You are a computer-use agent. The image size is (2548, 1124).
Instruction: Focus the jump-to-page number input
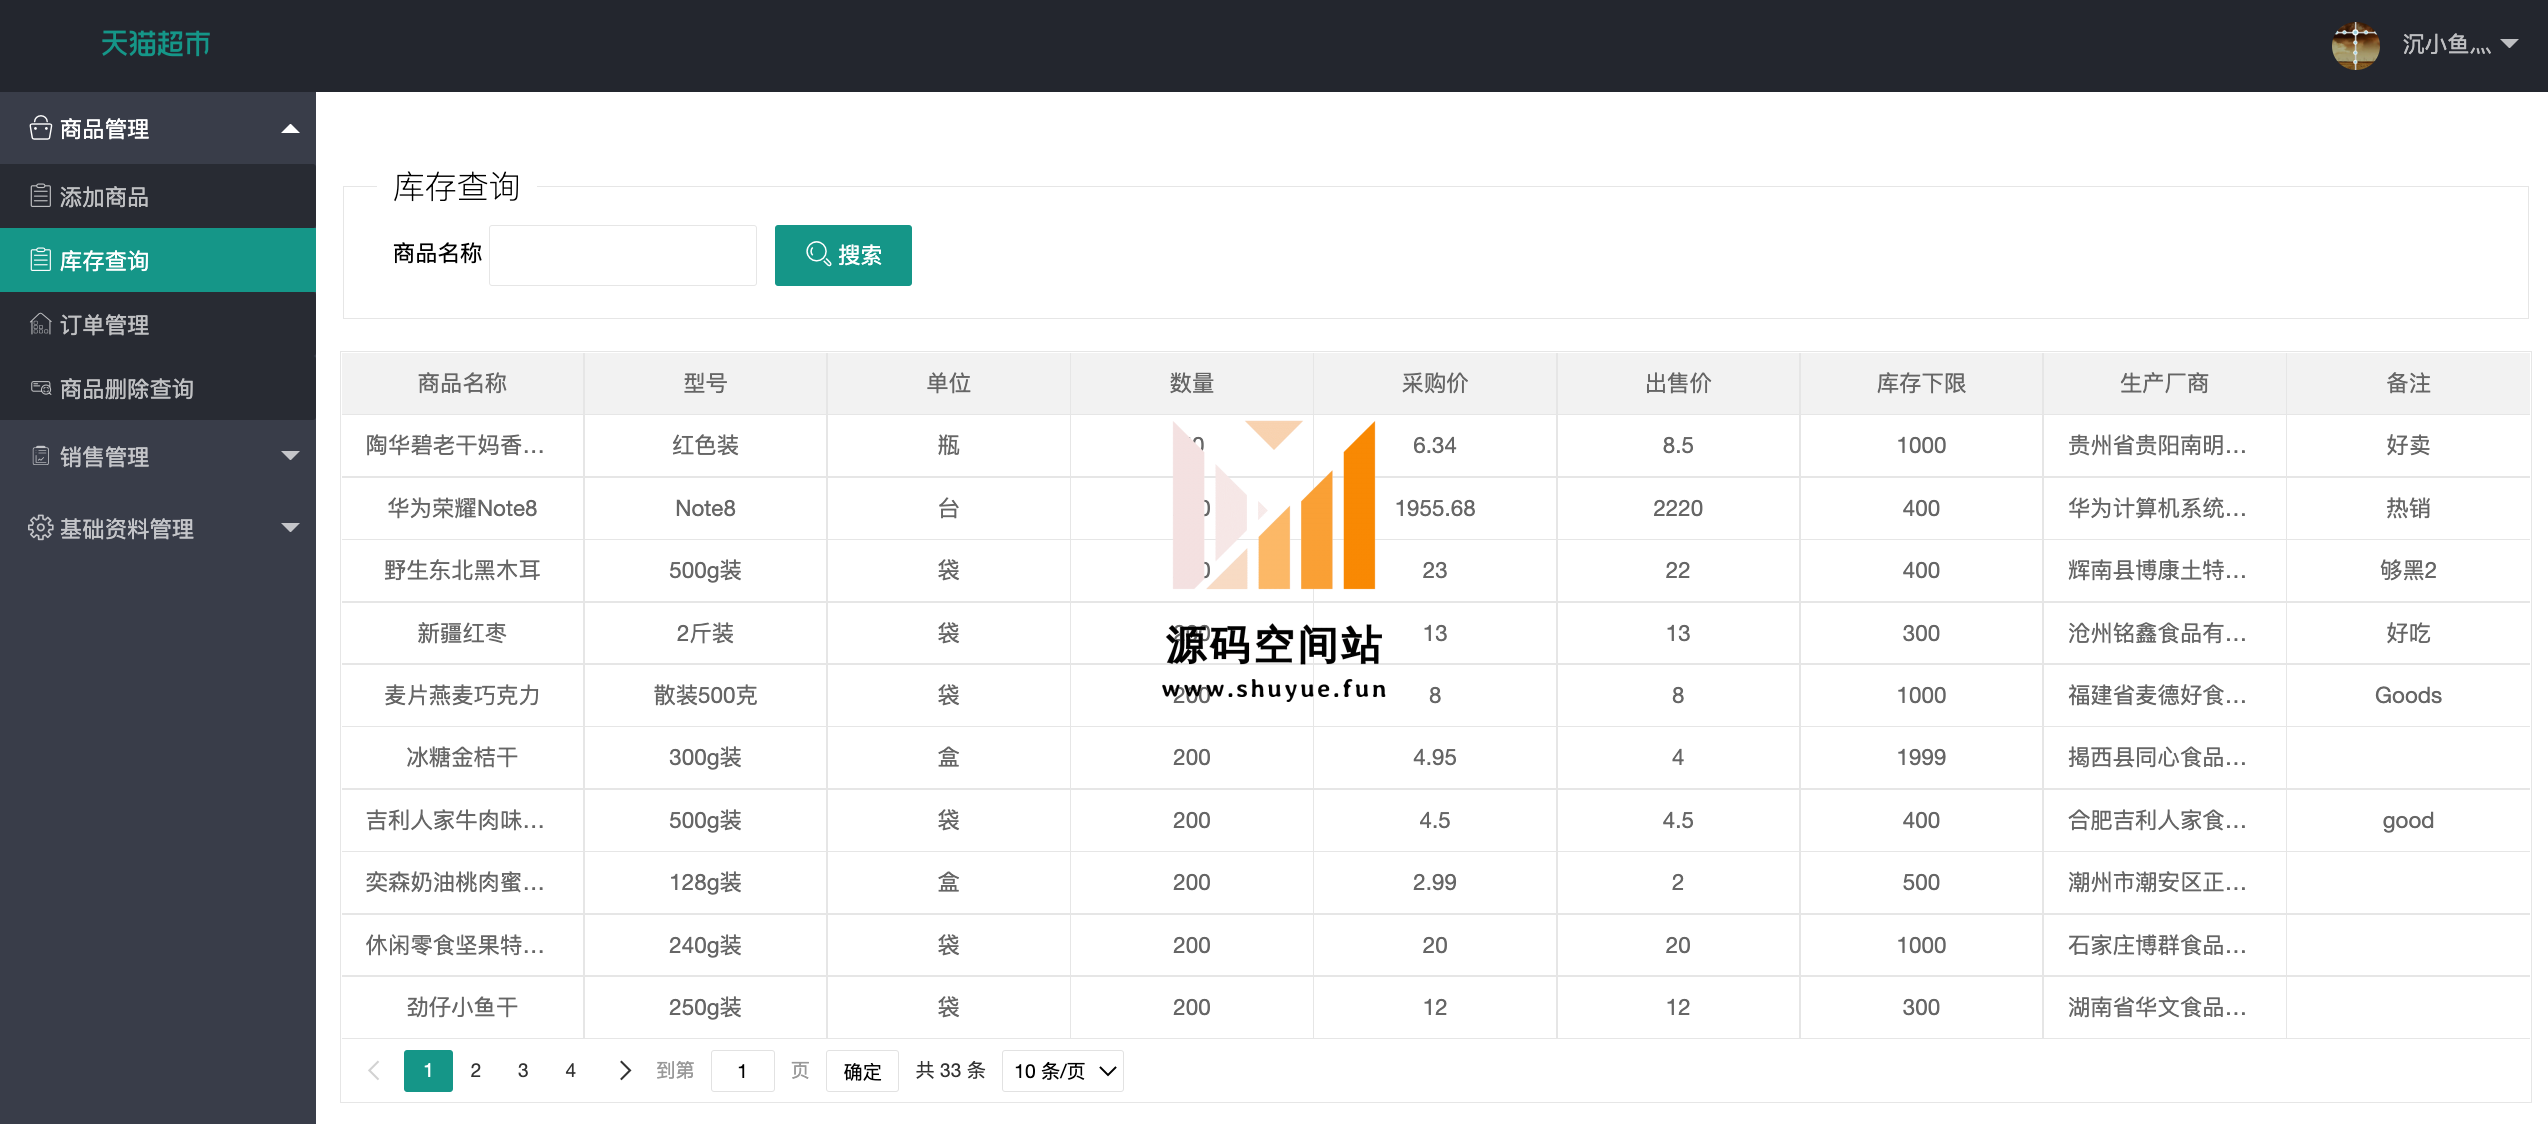(x=742, y=1071)
